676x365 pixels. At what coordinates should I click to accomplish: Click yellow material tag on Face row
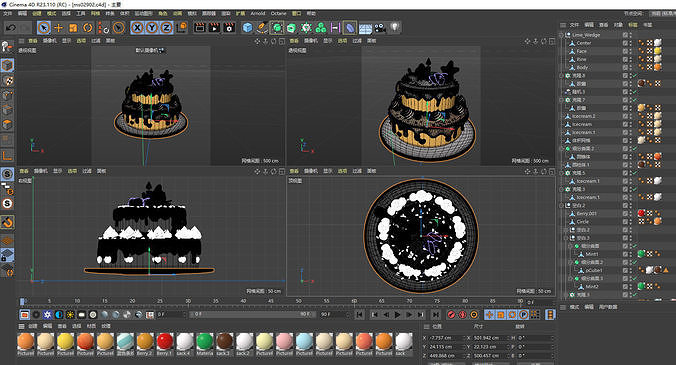[657, 51]
